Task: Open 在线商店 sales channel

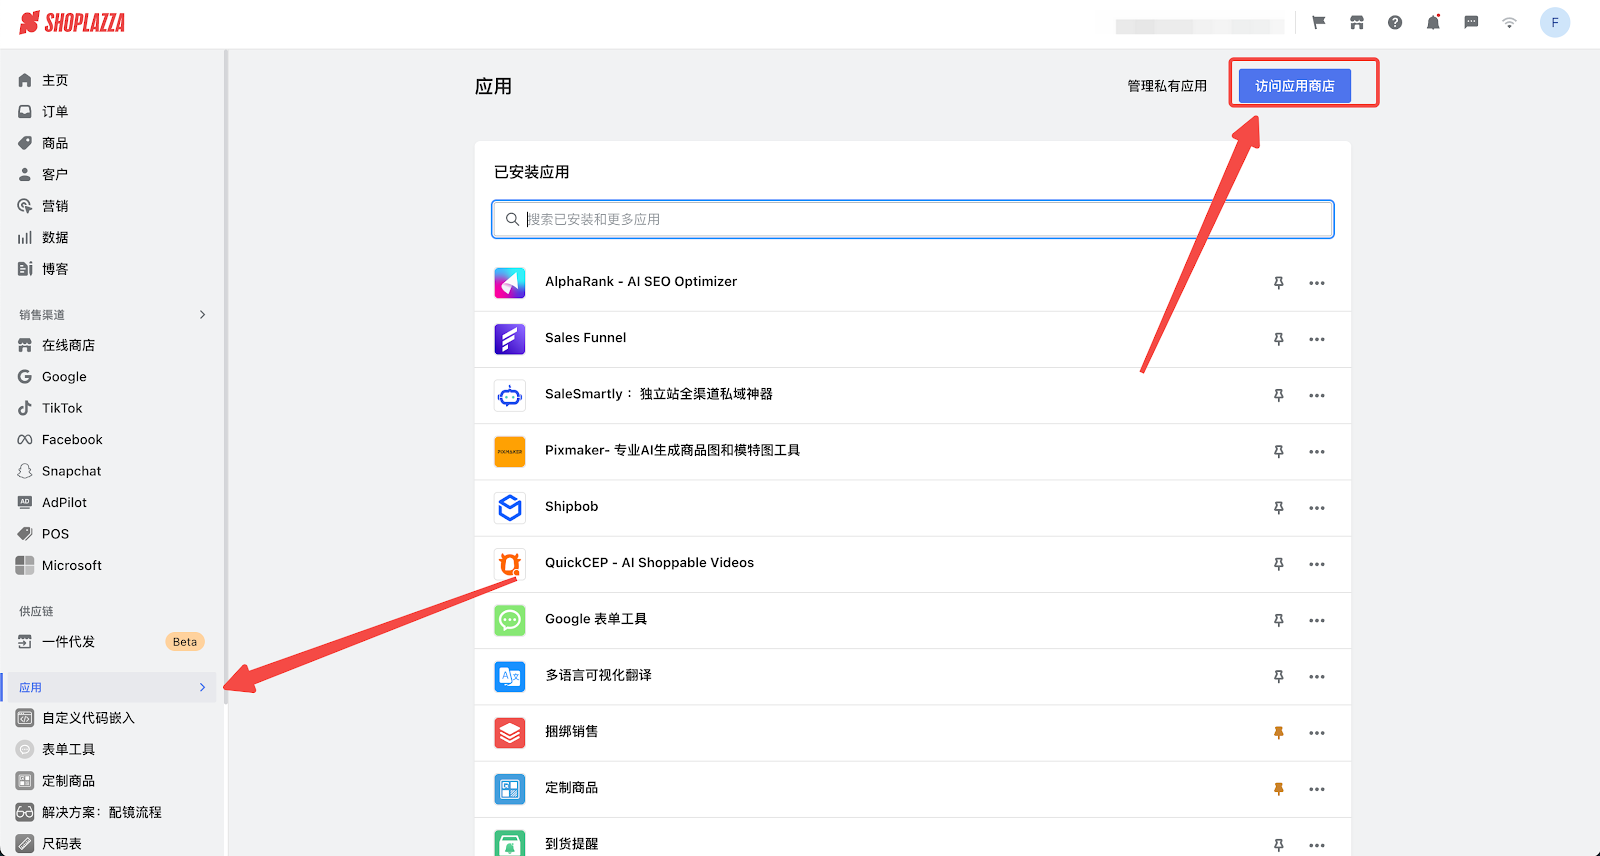Action: pyautogui.click(x=68, y=346)
